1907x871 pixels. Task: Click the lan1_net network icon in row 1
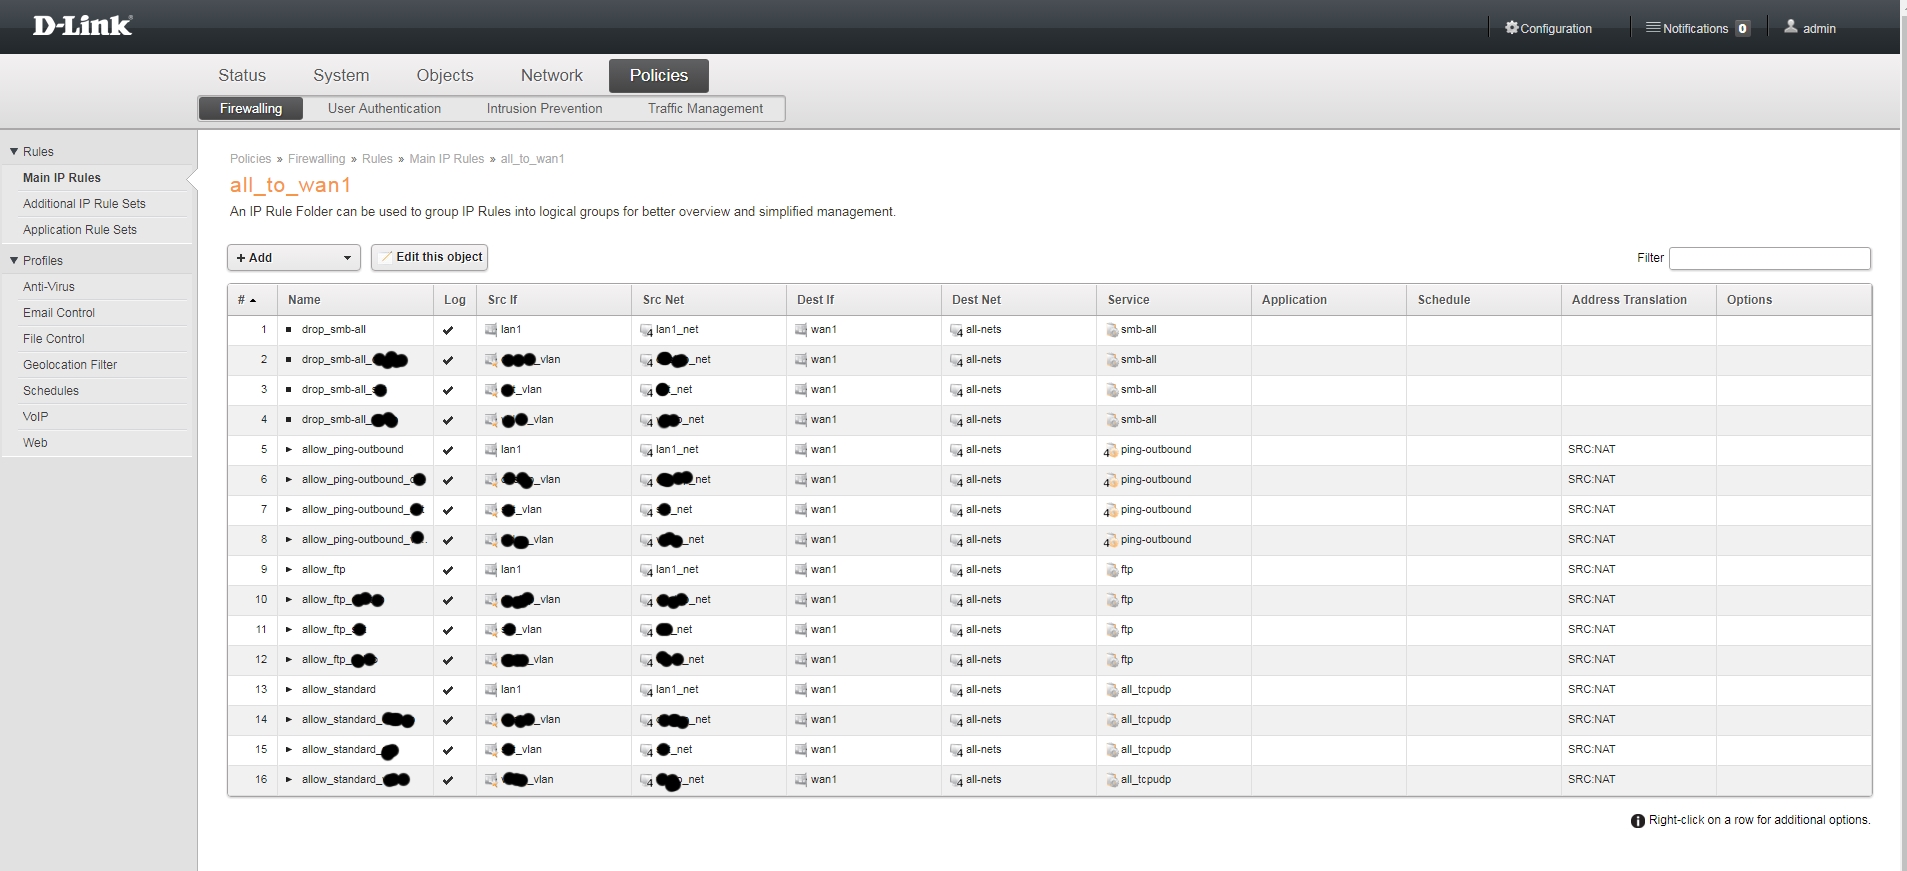[x=647, y=330]
